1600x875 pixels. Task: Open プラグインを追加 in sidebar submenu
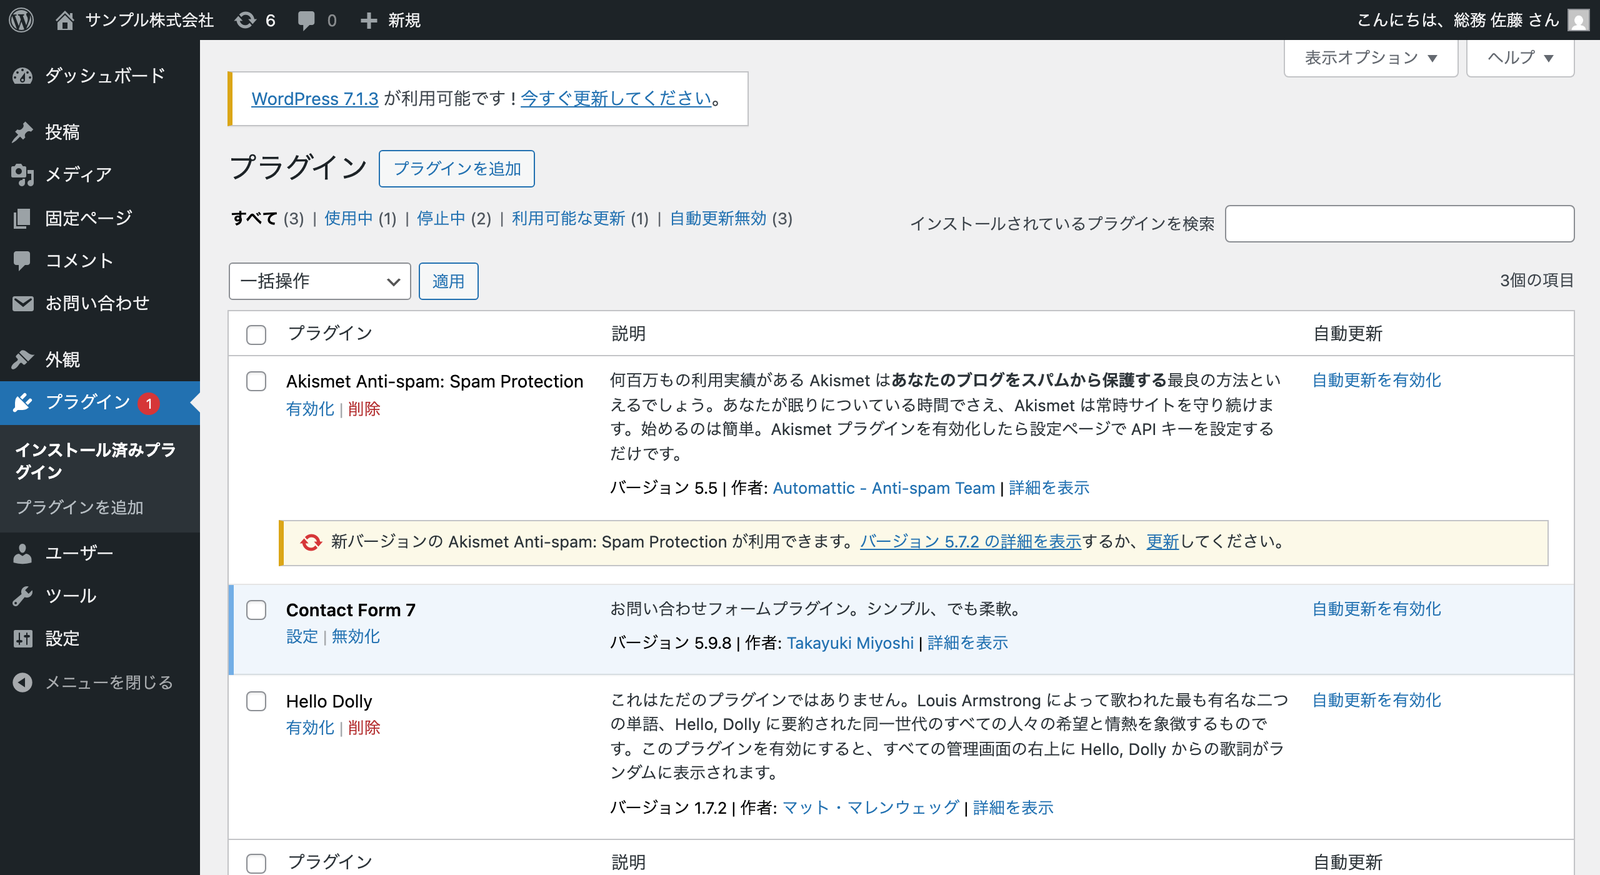point(79,508)
